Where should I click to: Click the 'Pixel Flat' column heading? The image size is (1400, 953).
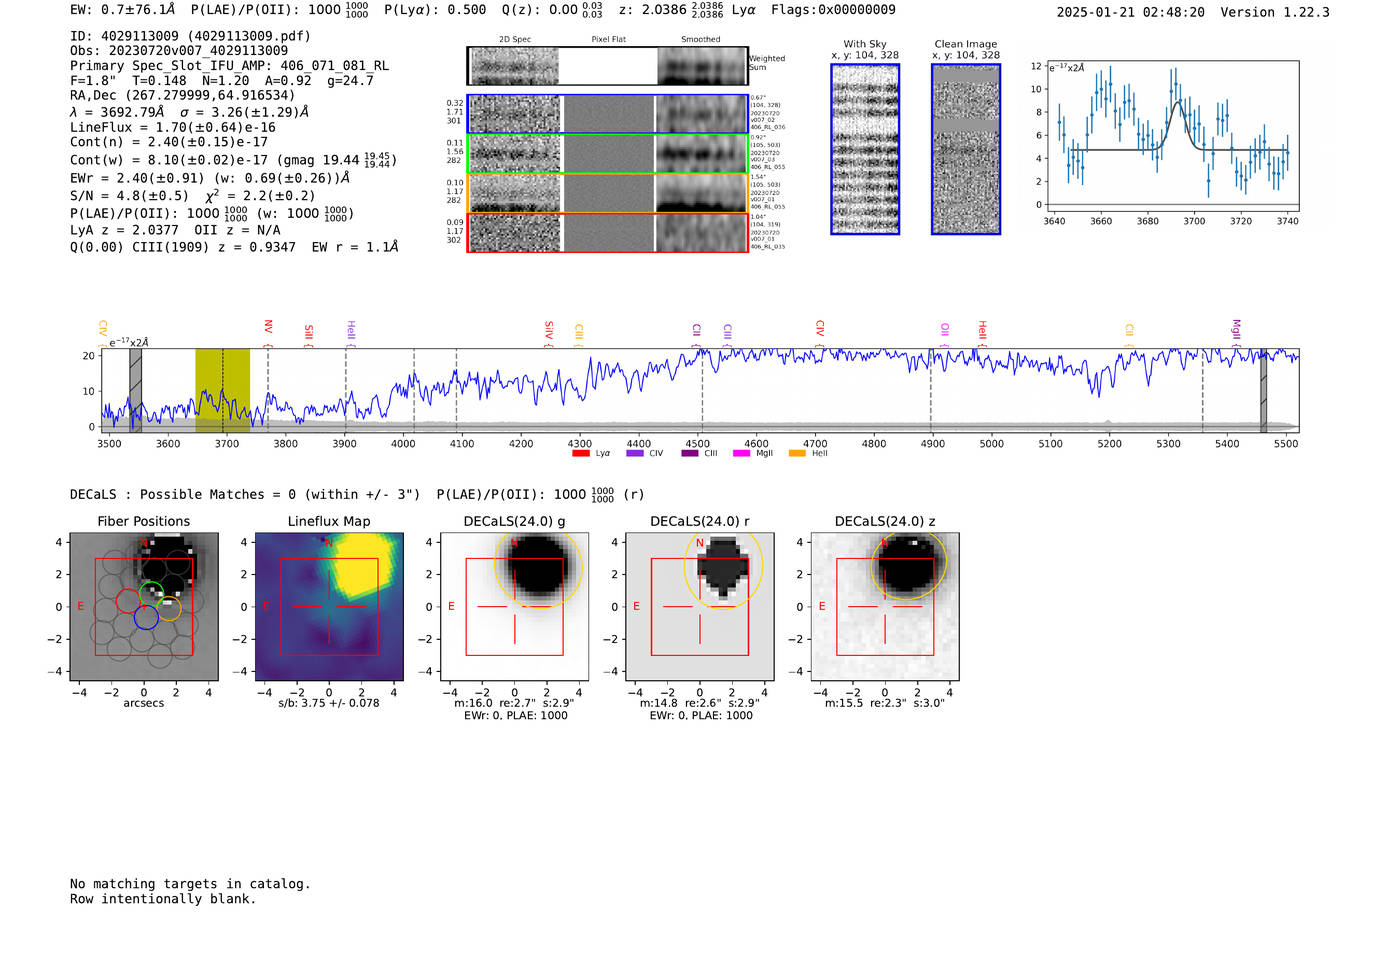(x=608, y=39)
